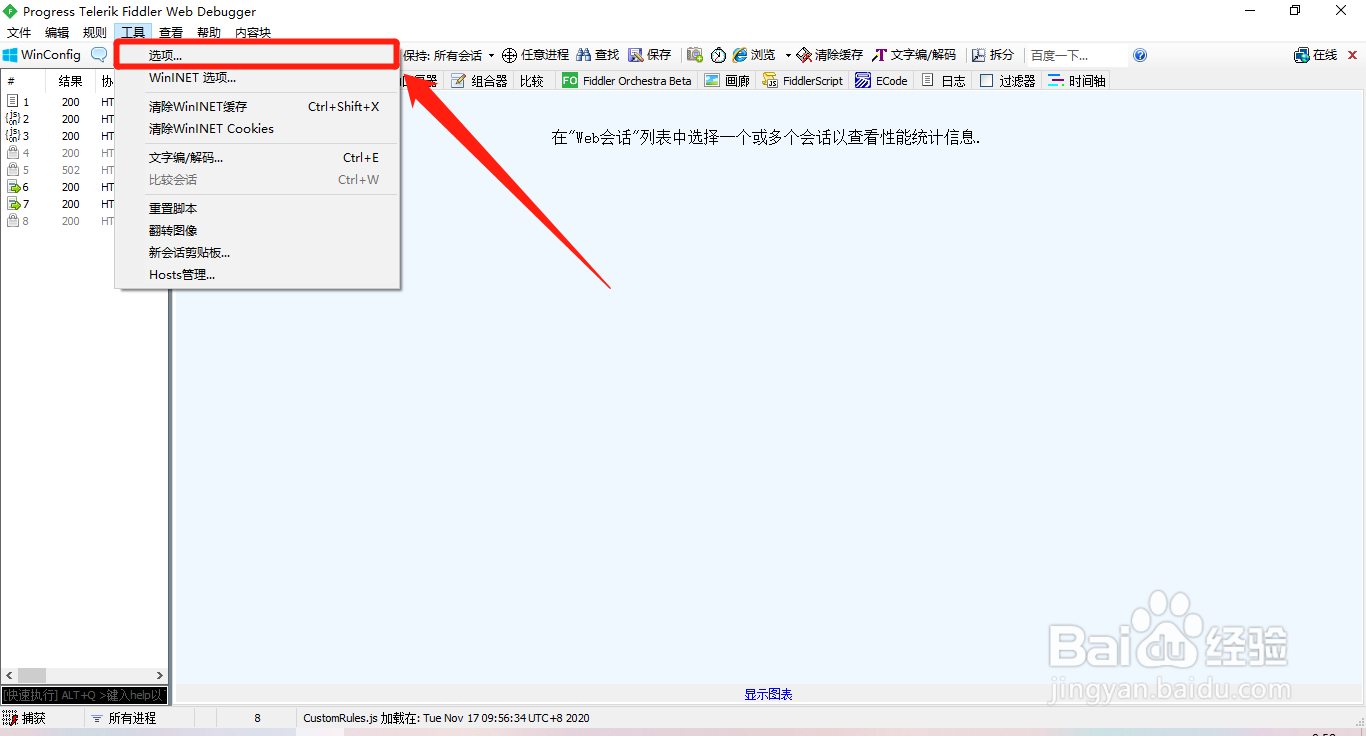Image resolution: width=1366 pixels, height=736 pixels.
Task: Click the 文字编/解码 T icon
Action: (880, 55)
